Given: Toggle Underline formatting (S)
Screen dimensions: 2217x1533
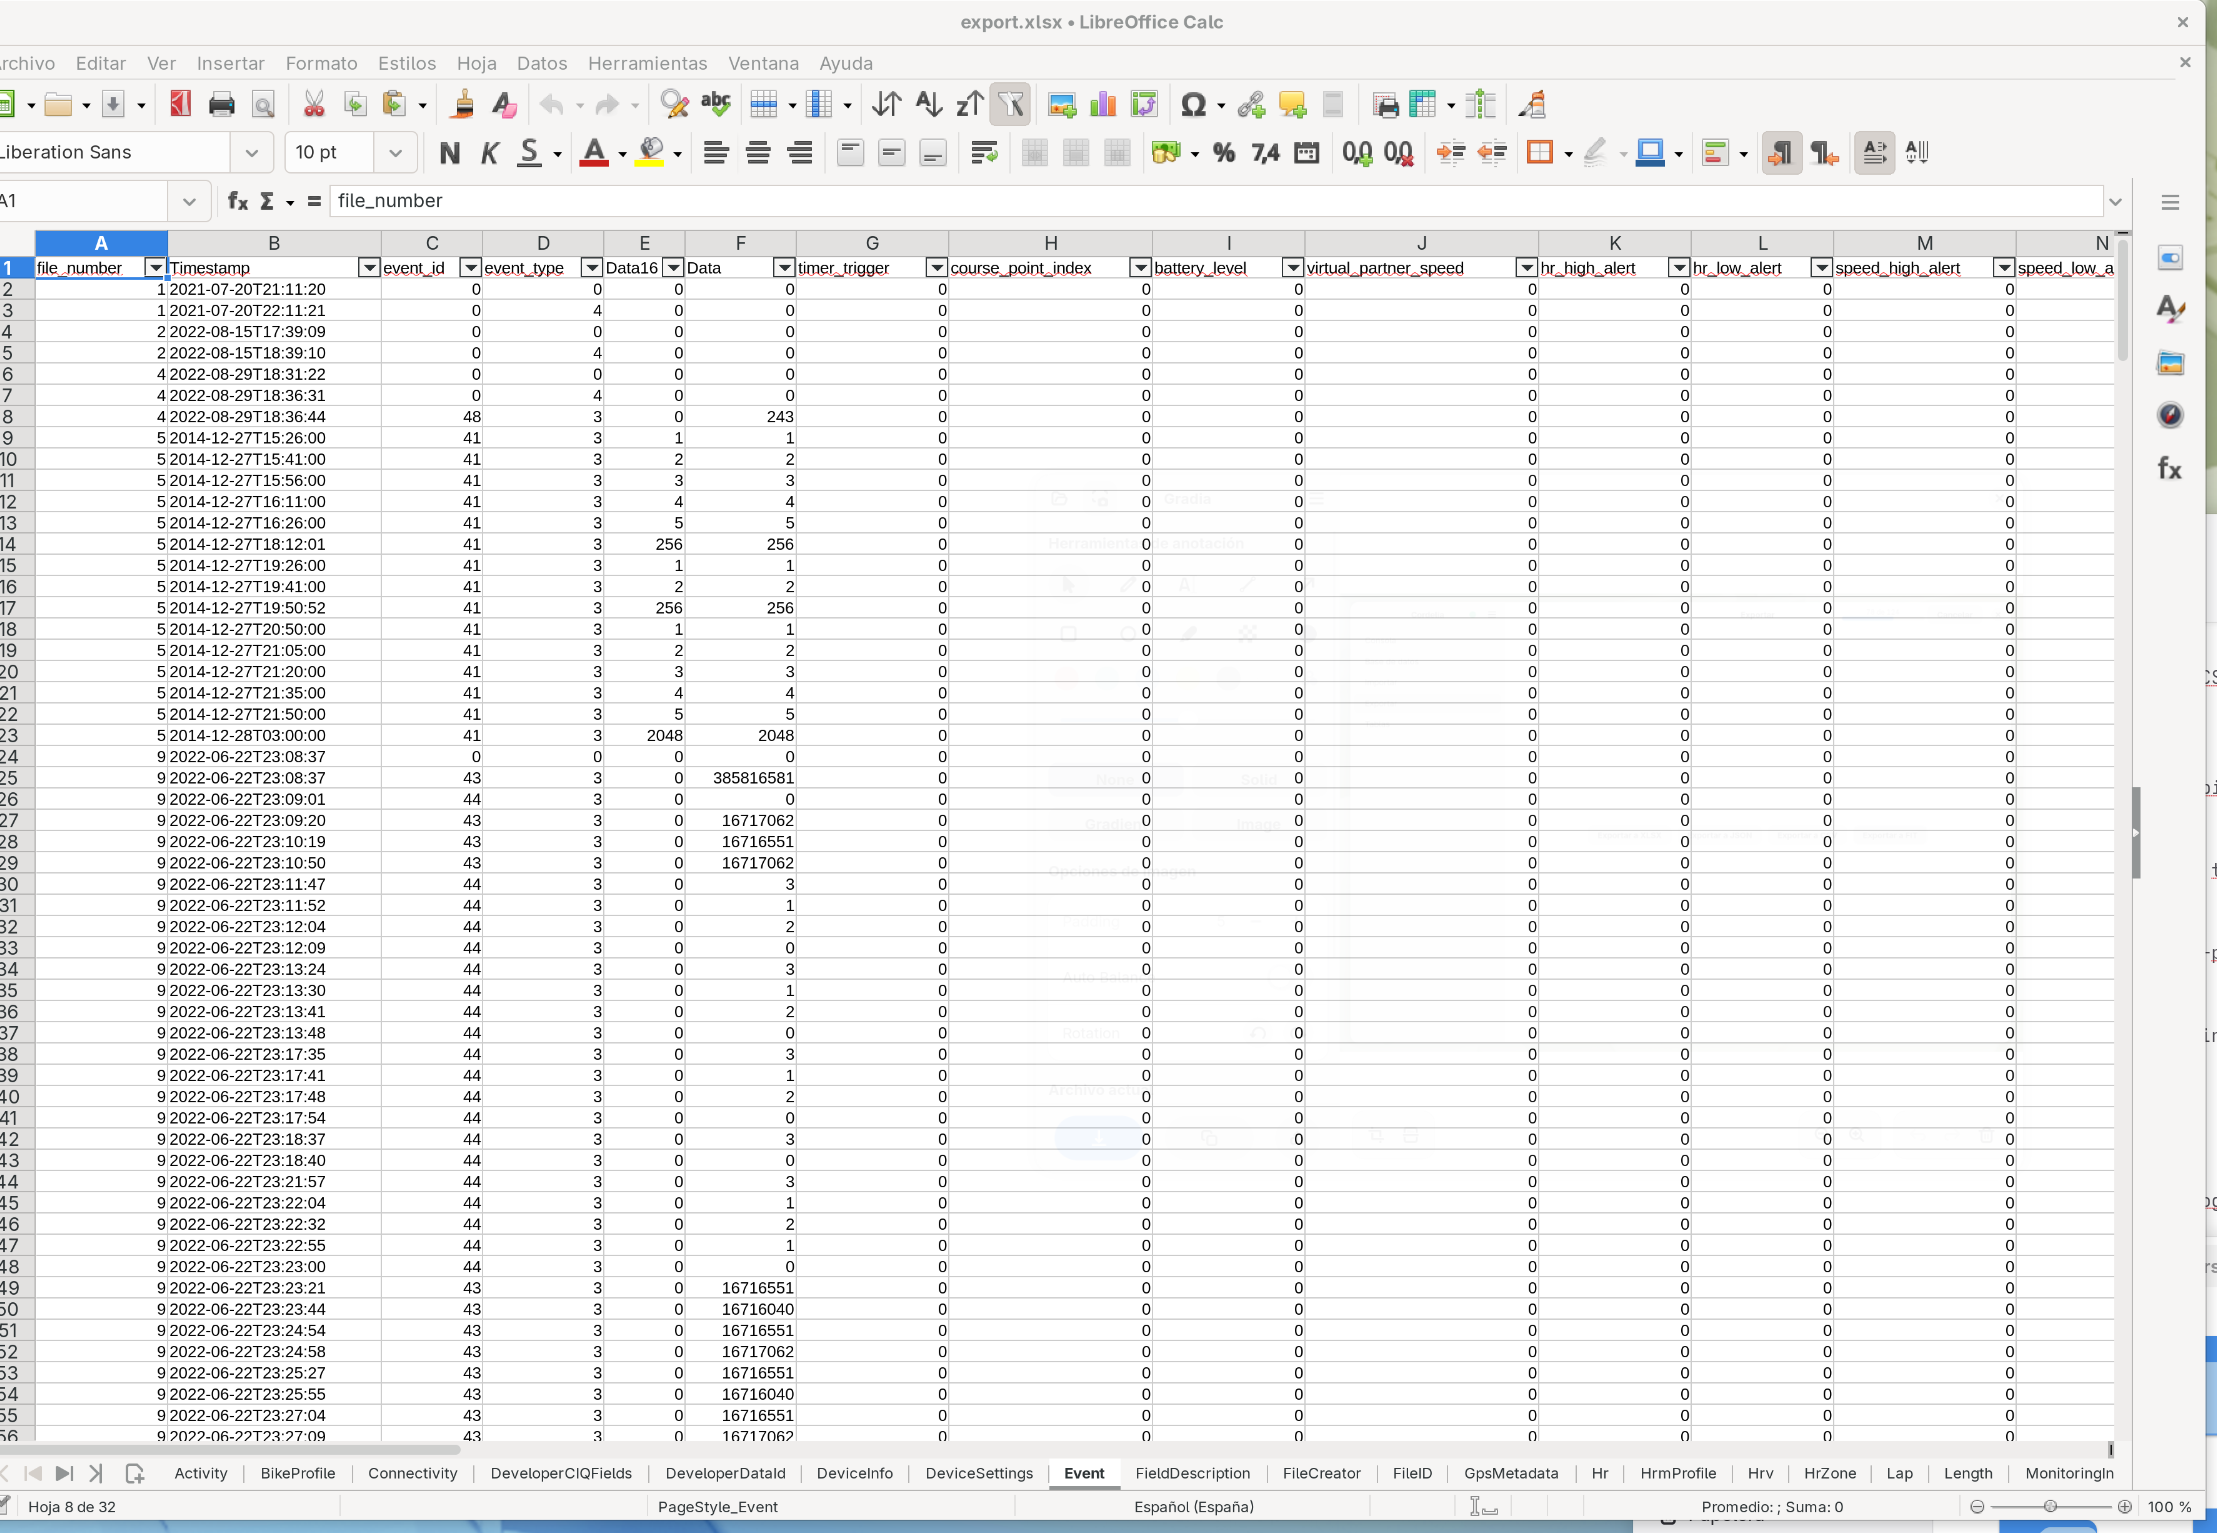Looking at the screenshot, I should (529, 152).
